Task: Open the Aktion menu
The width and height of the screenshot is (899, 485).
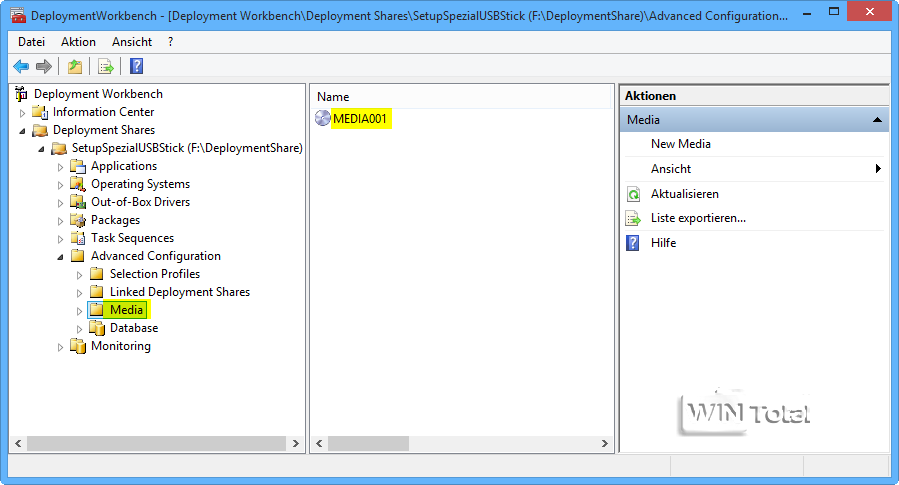Action: pyautogui.click(x=79, y=42)
